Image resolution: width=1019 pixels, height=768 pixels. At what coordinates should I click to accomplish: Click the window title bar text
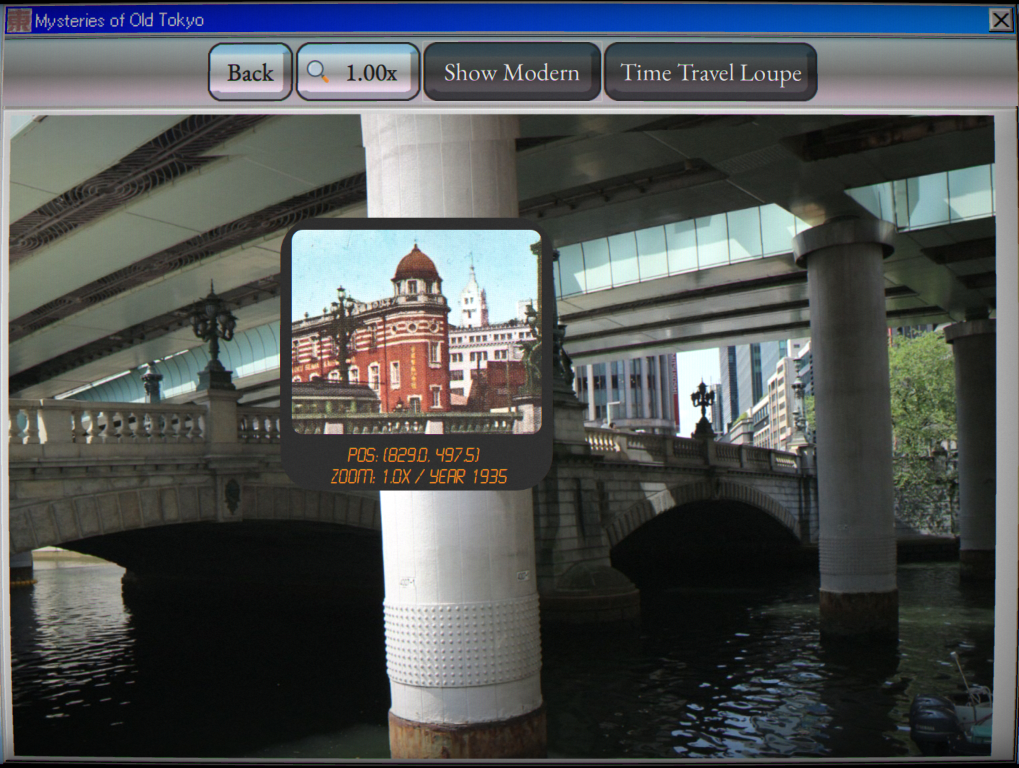tap(120, 20)
